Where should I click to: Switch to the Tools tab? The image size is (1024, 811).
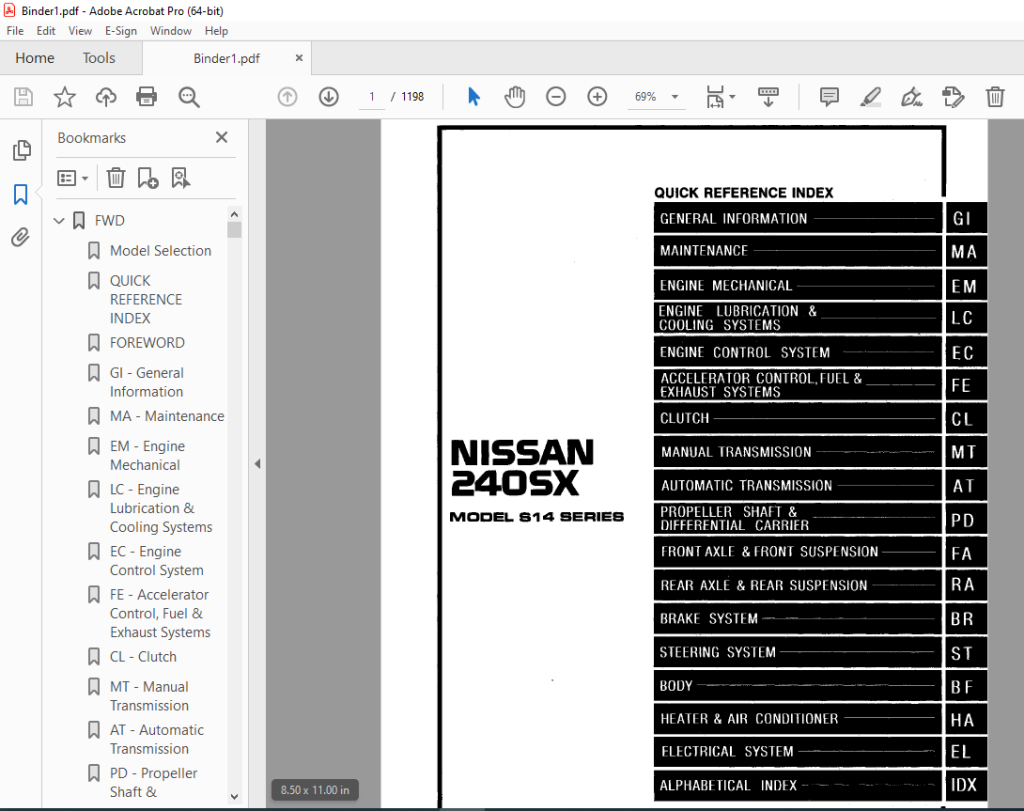[99, 58]
